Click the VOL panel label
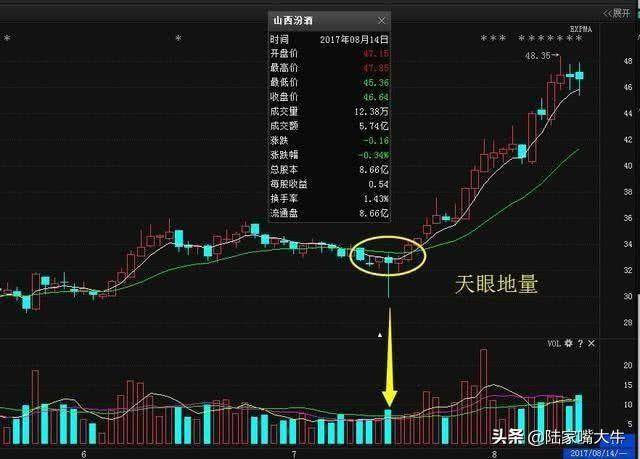The image size is (640, 459). 554,344
